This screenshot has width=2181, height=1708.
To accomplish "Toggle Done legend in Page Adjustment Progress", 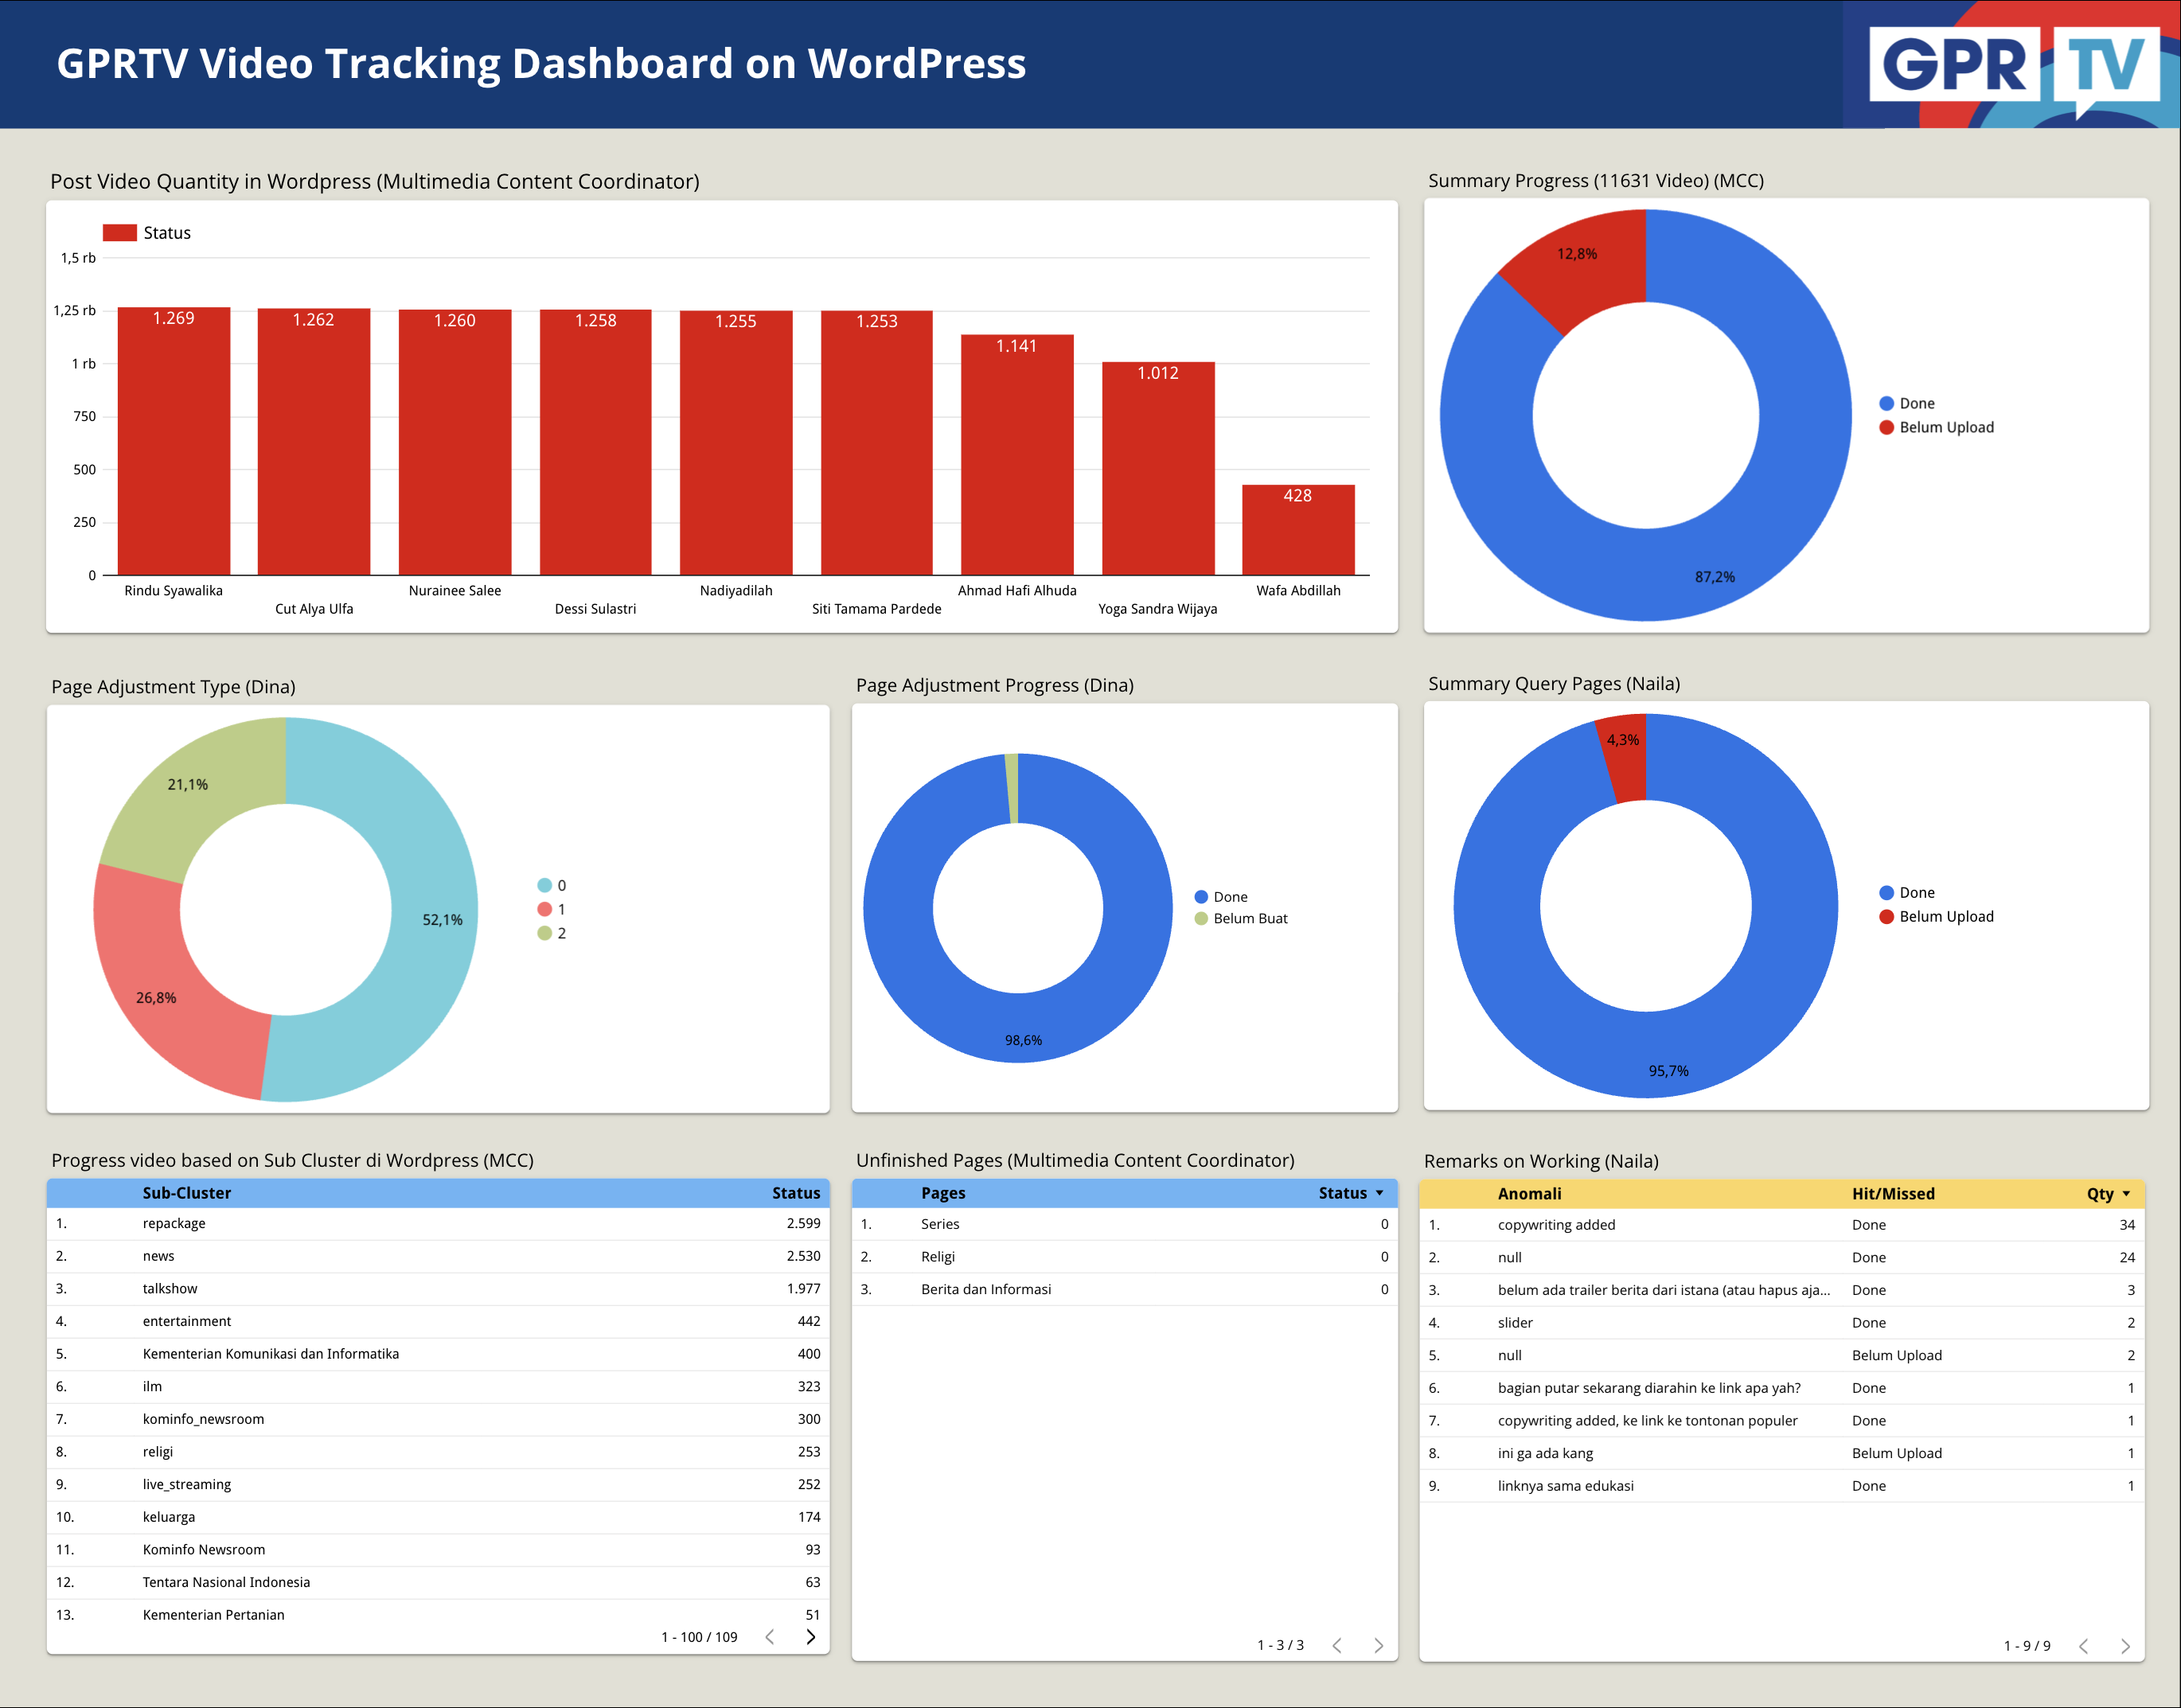I will pyautogui.click(x=1221, y=897).
